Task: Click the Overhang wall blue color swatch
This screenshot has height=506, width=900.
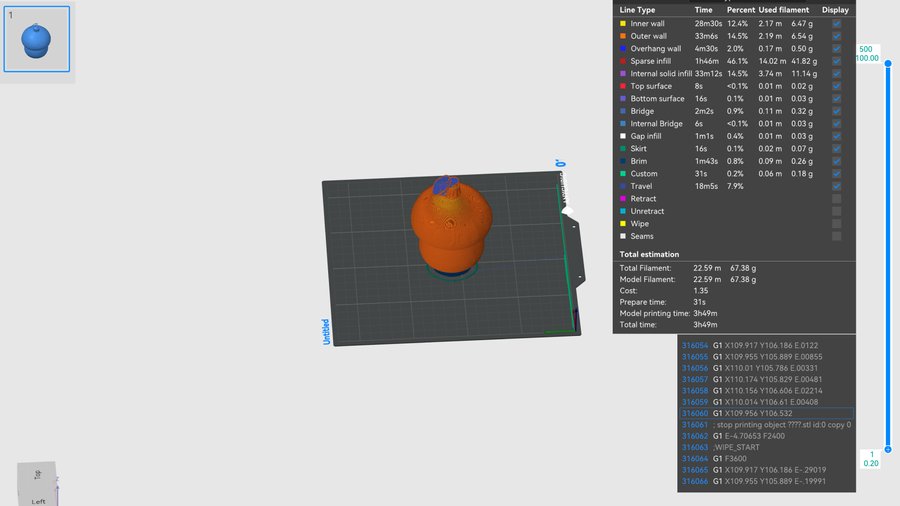Action: [623, 49]
